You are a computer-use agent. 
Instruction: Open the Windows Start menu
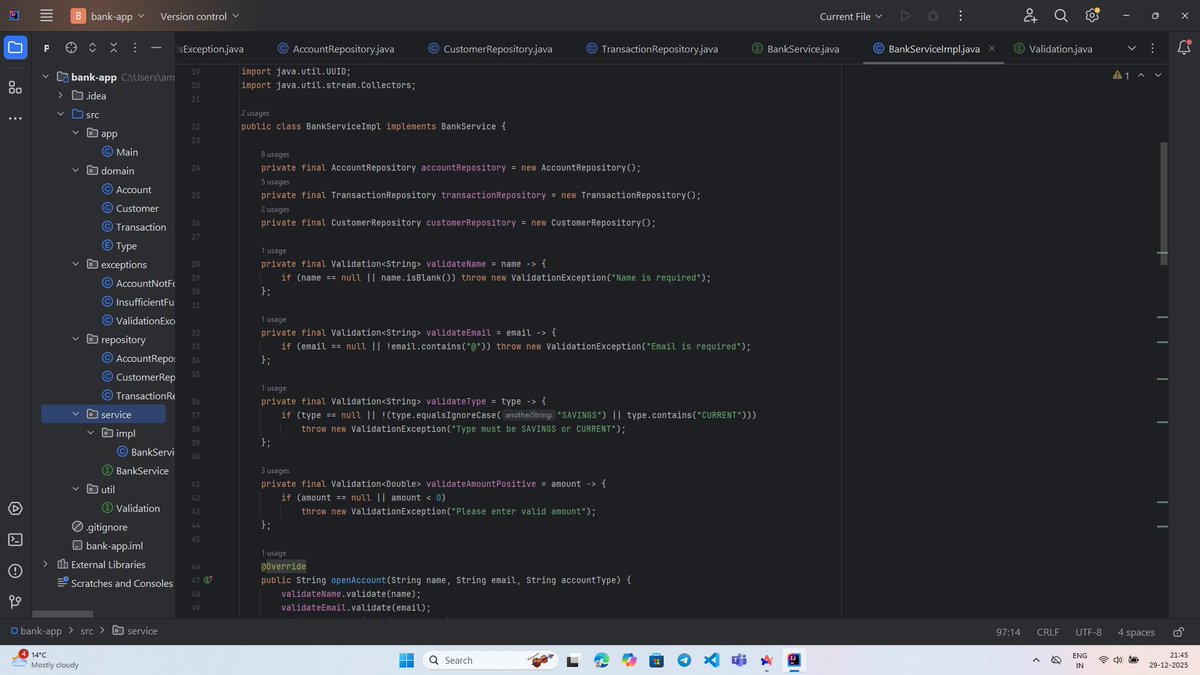click(407, 660)
